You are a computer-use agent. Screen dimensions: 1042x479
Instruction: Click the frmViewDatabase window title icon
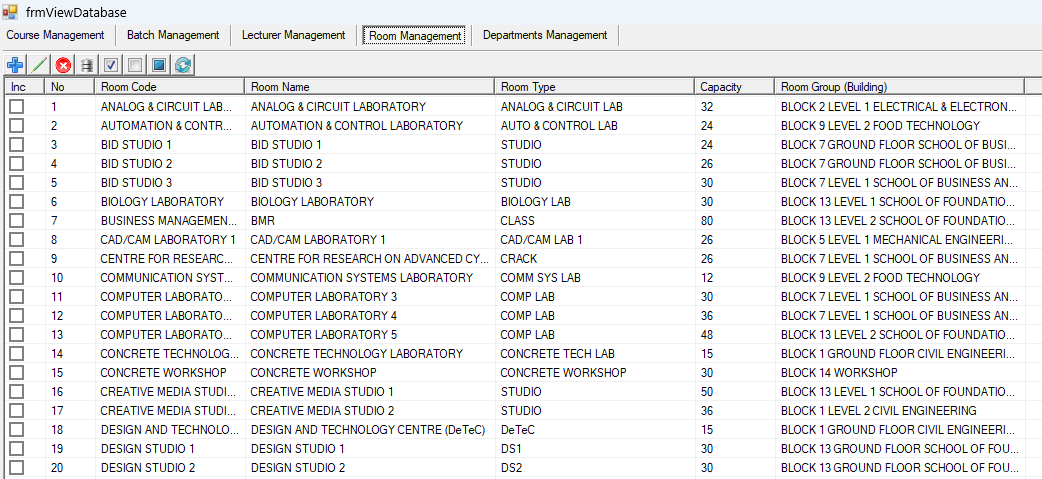[10, 11]
